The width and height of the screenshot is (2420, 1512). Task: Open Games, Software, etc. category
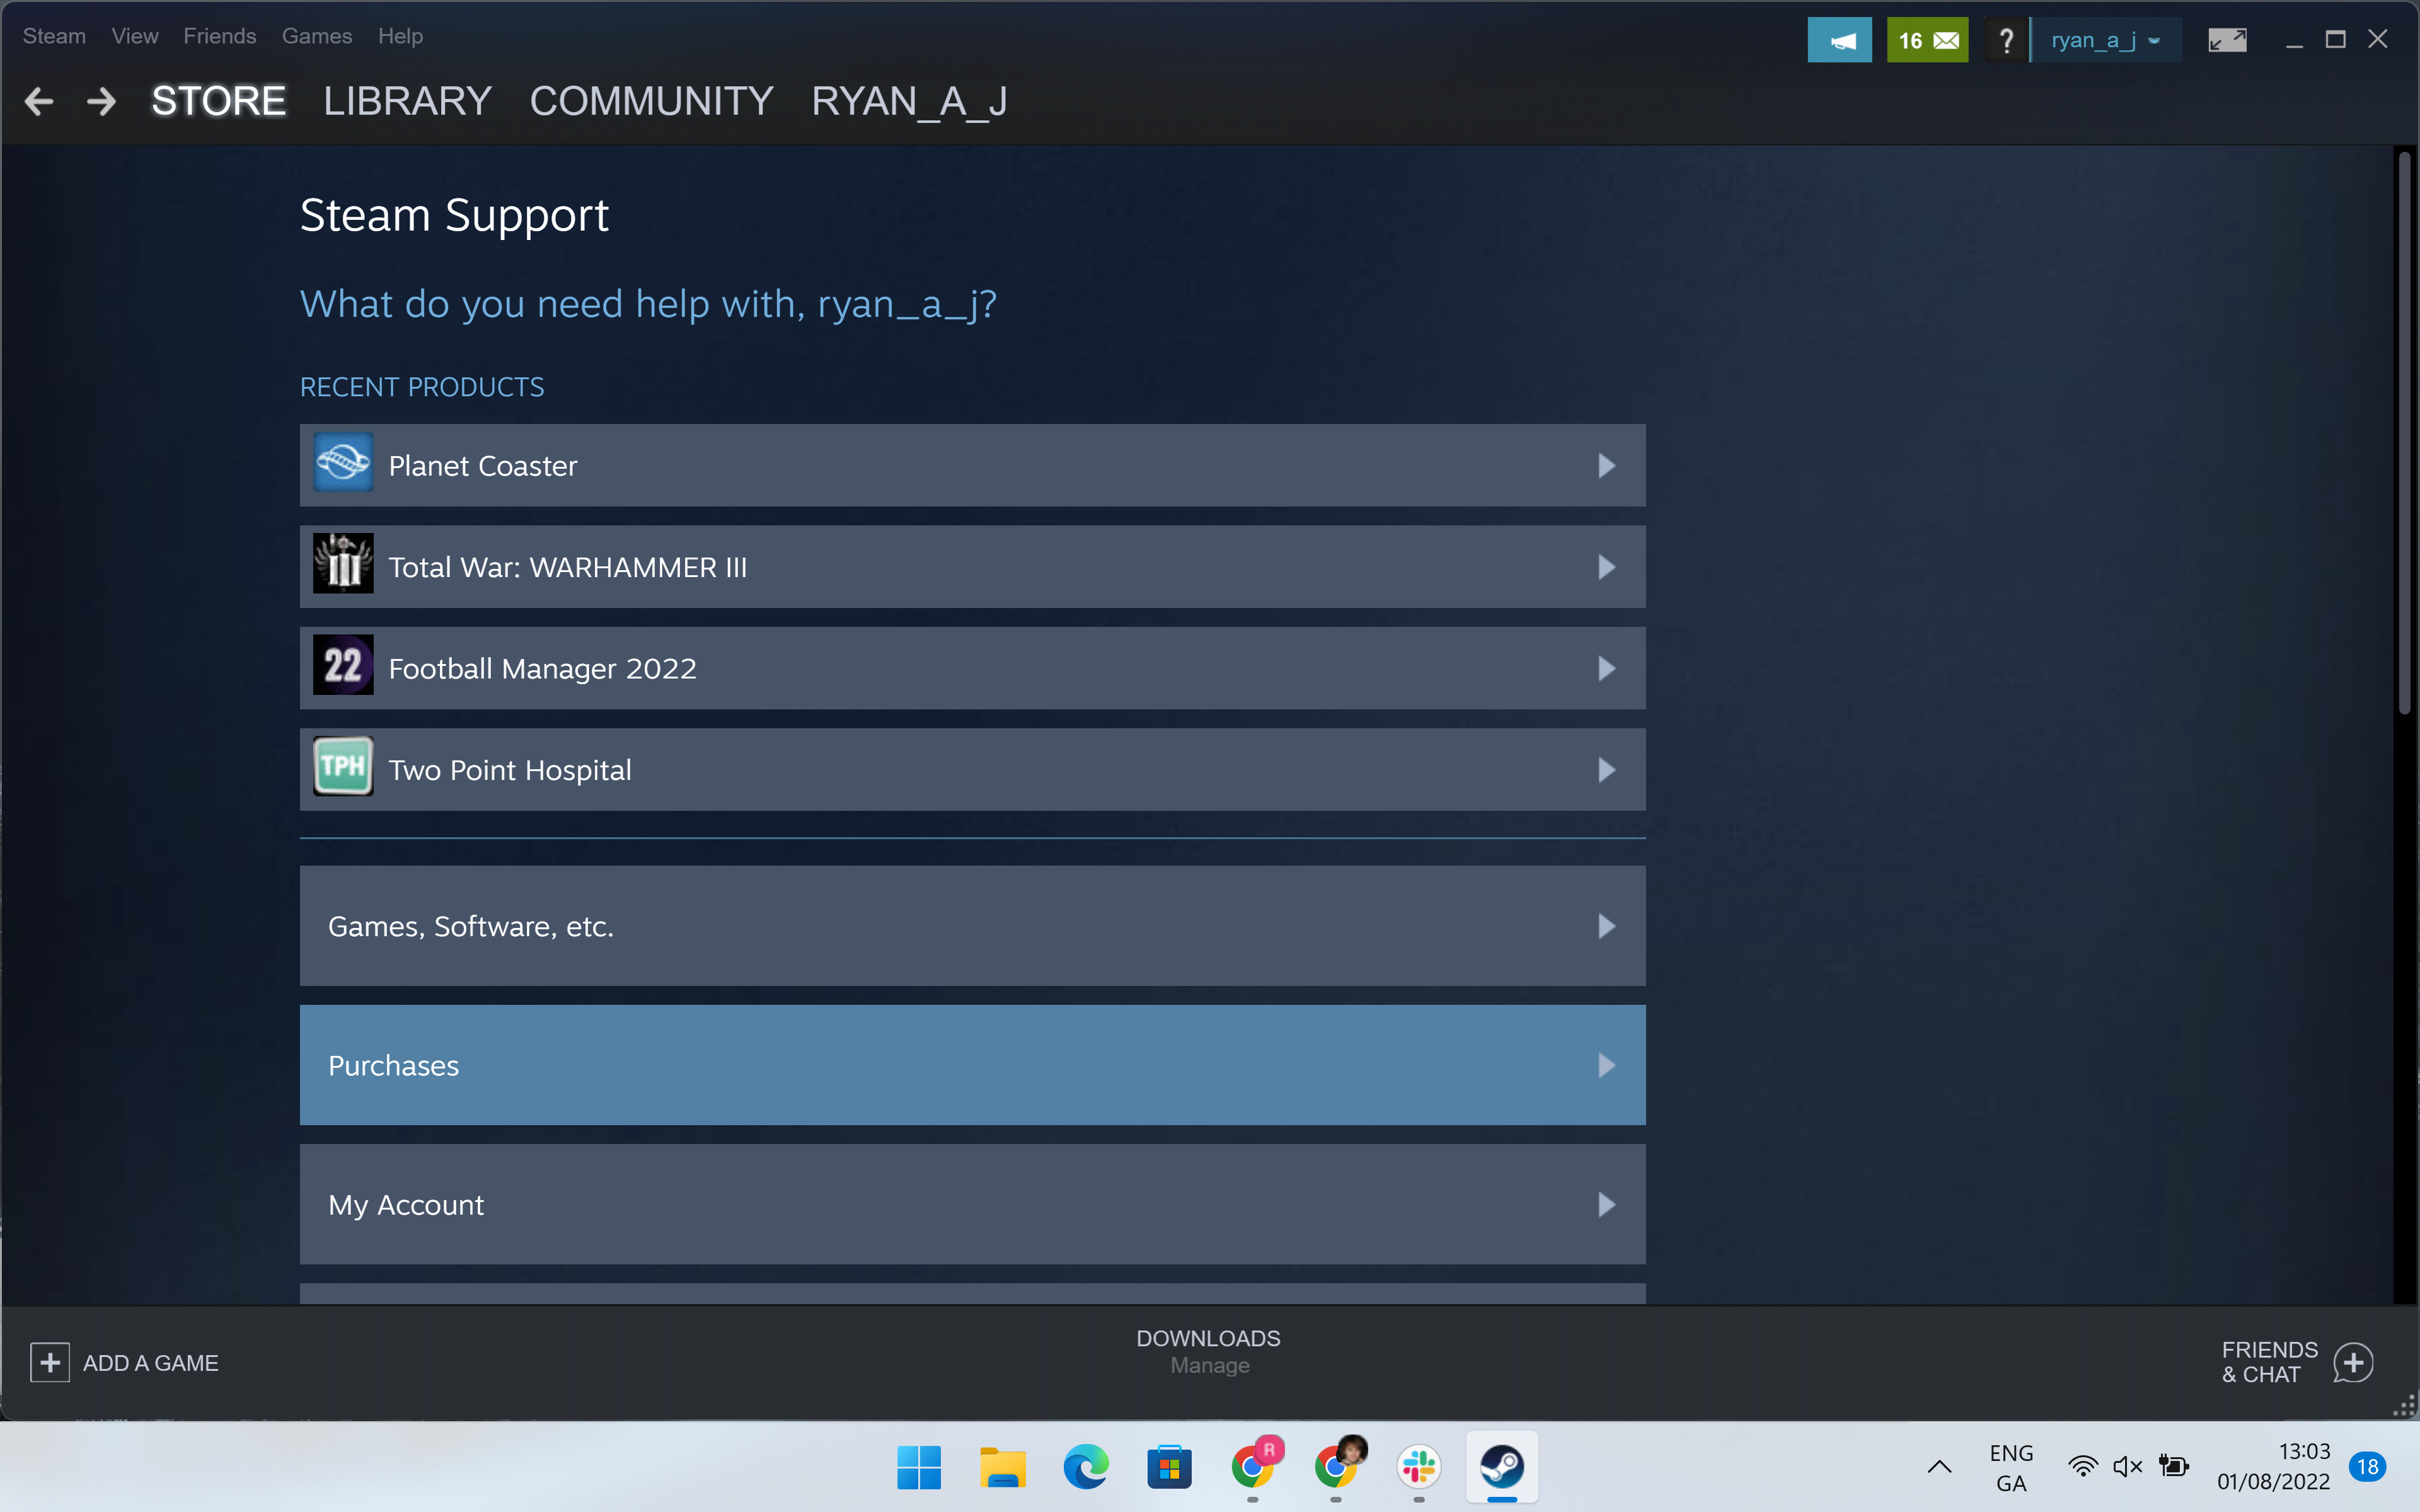coord(972,926)
